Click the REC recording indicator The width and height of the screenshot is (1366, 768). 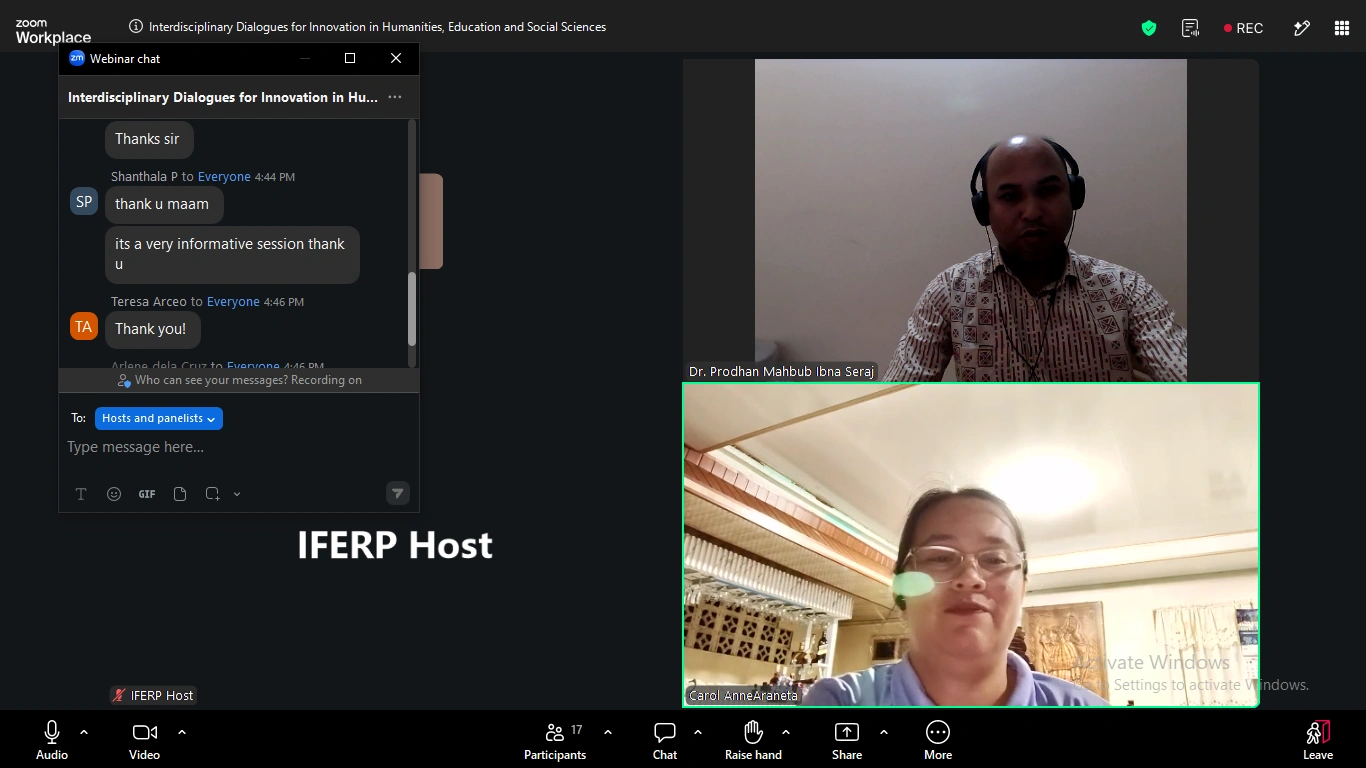click(x=1243, y=28)
